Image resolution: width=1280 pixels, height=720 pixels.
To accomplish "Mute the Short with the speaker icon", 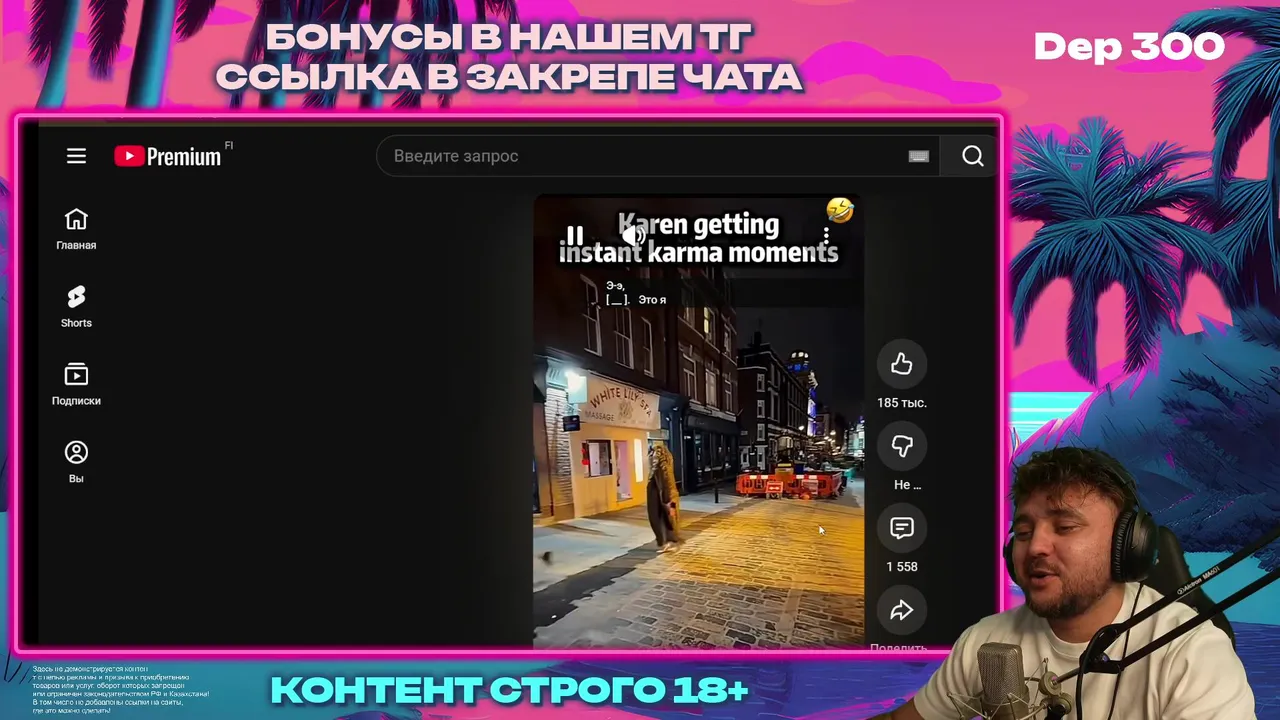I will (x=632, y=236).
